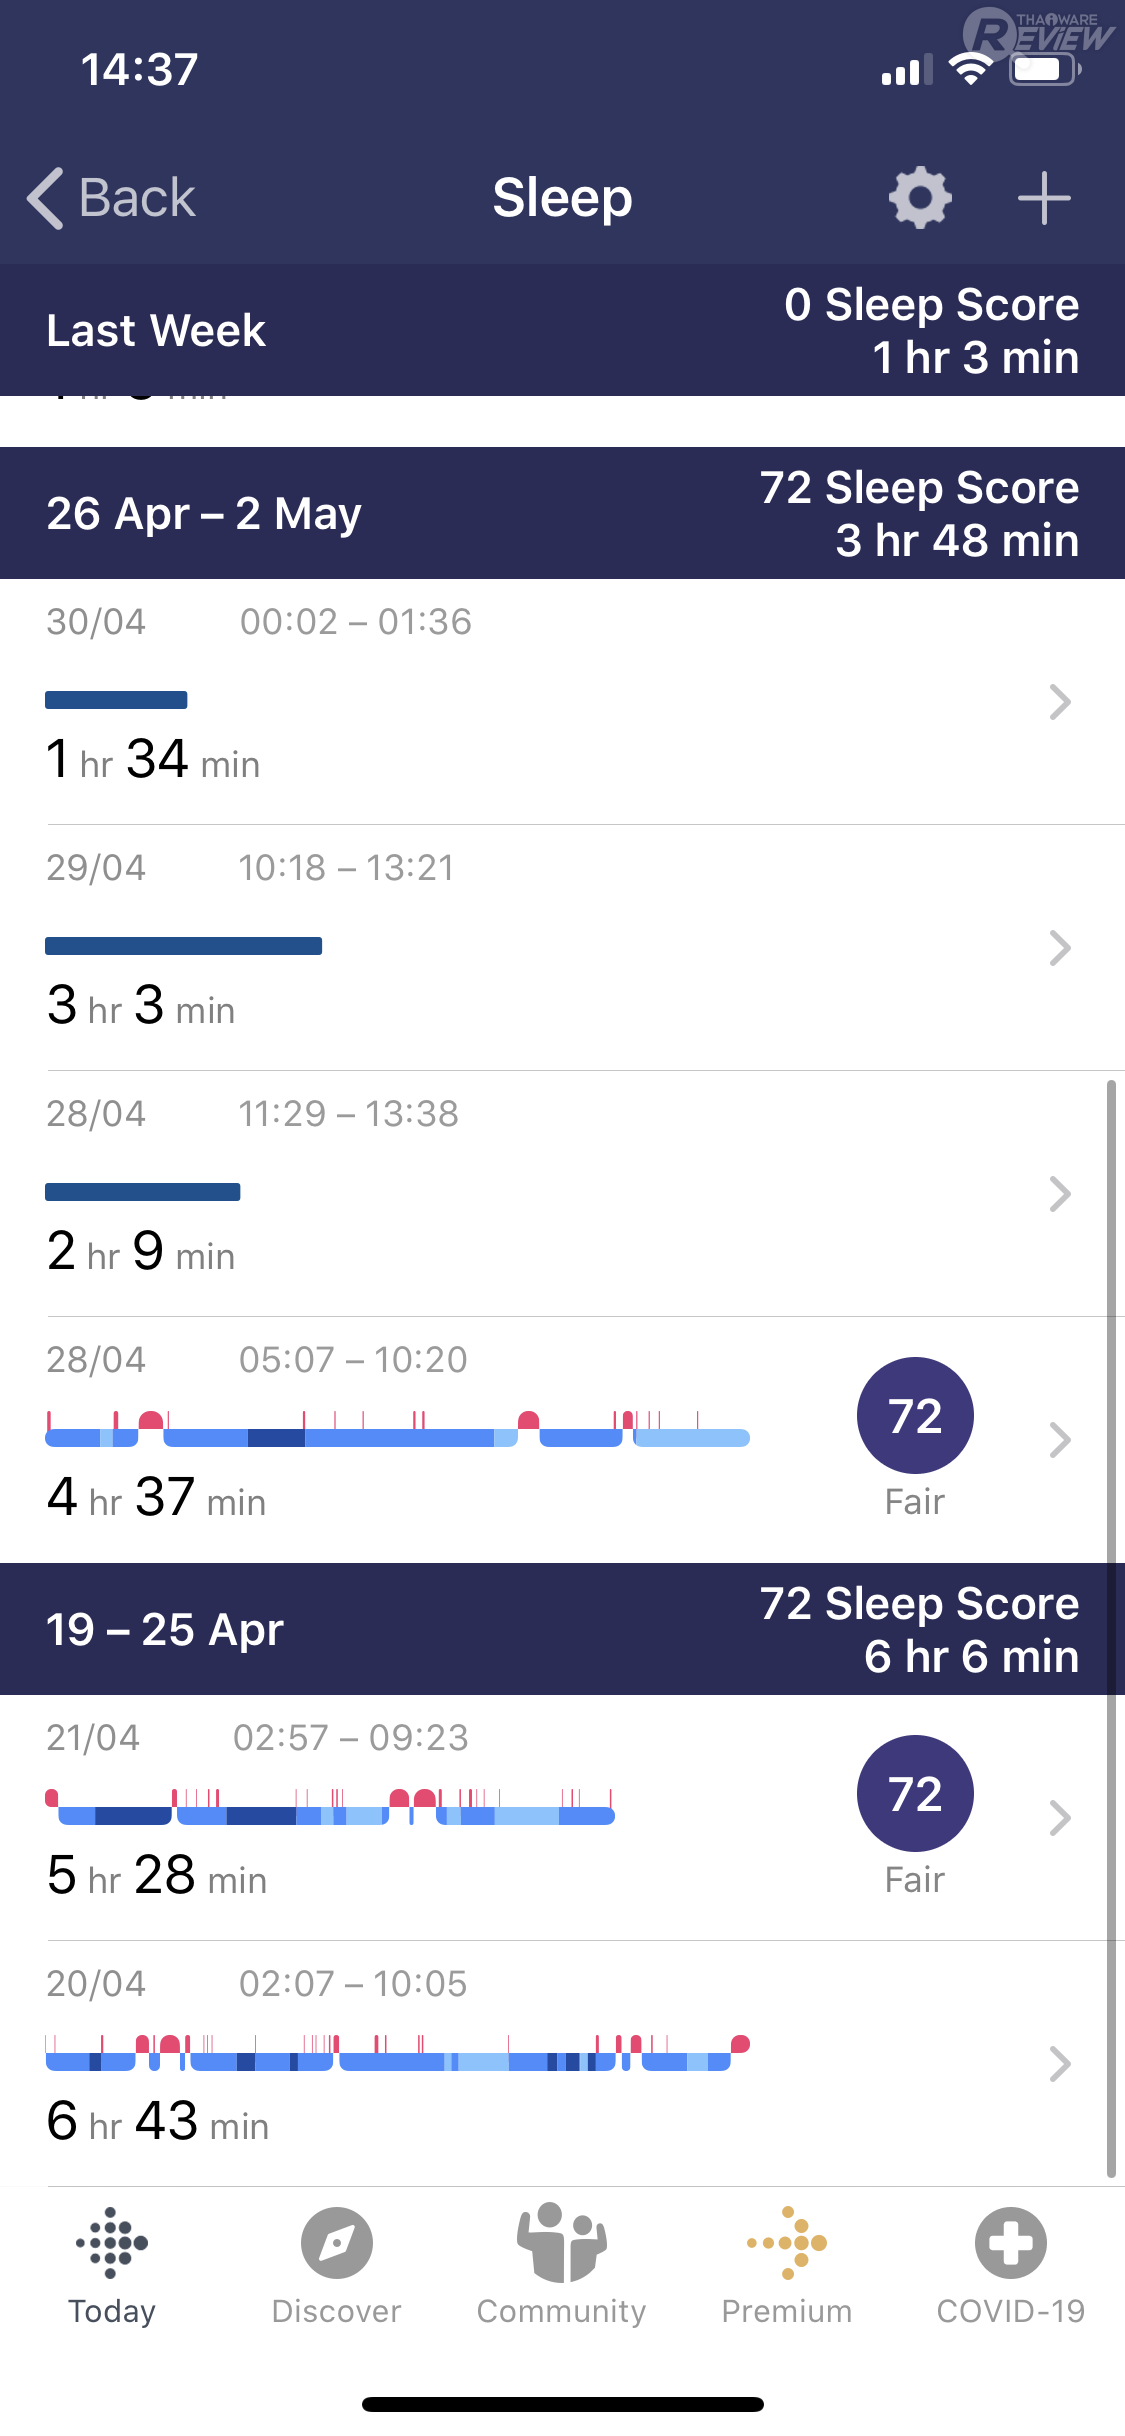Expand the 29/04 sleep entry chevron
The width and height of the screenshot is (1125, 2436).
pyautogui.click(x=1060, y=948)
